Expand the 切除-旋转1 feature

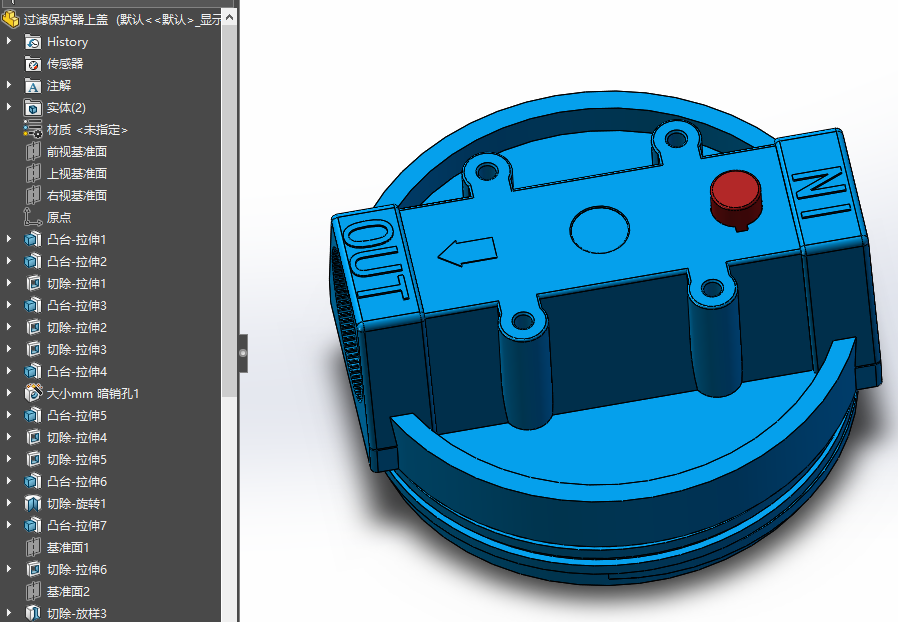point(9,503)
